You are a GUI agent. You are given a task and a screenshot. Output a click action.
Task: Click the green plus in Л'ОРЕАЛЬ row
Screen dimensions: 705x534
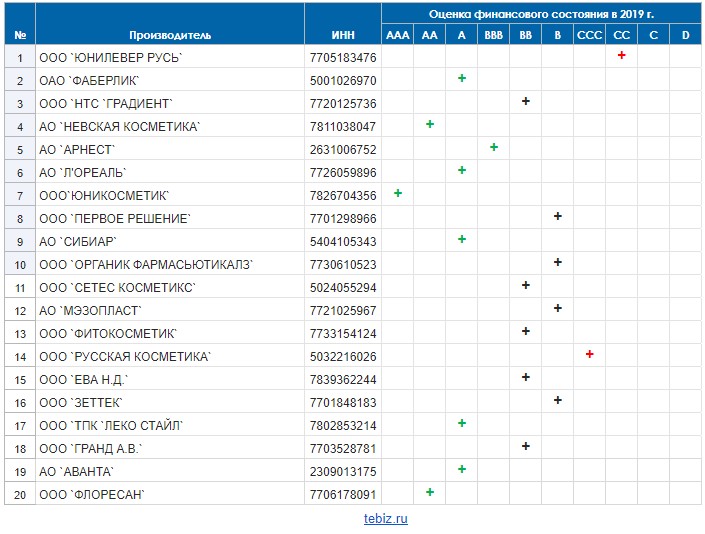tap(462, 170)
